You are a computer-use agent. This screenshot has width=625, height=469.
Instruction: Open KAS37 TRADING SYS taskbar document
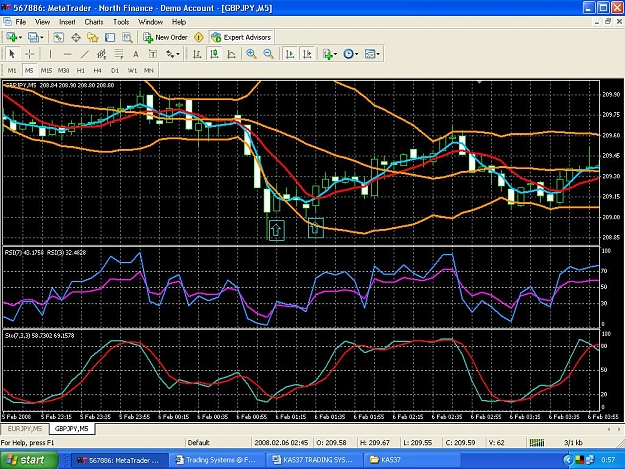[x=315, y=460]
